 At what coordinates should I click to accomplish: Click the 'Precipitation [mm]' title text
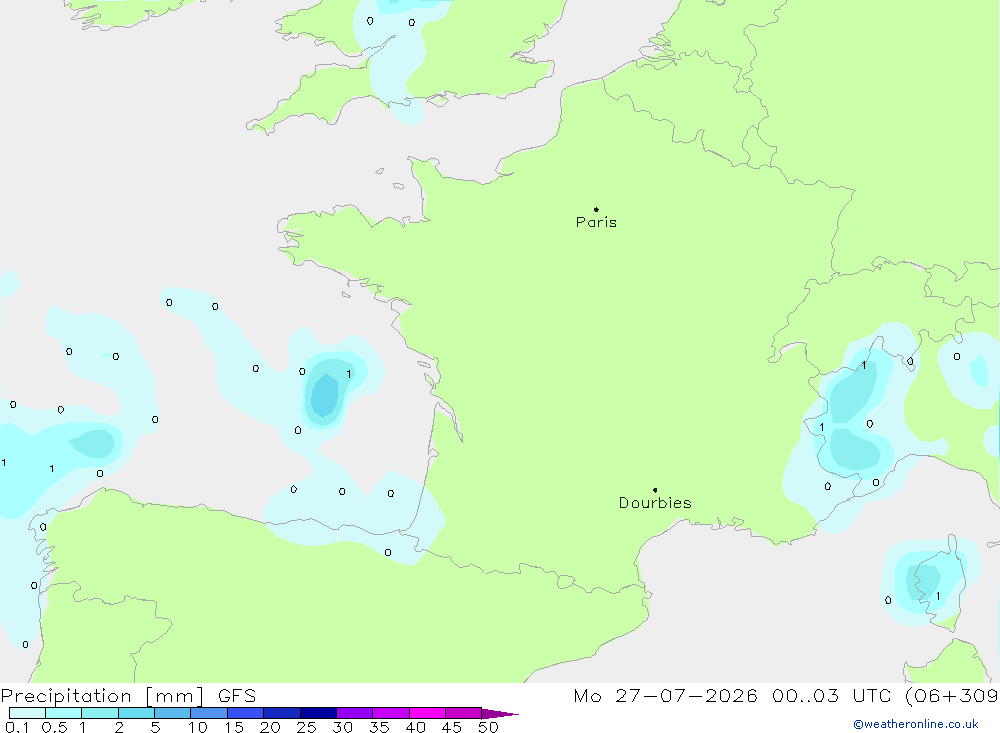point(102,696)
